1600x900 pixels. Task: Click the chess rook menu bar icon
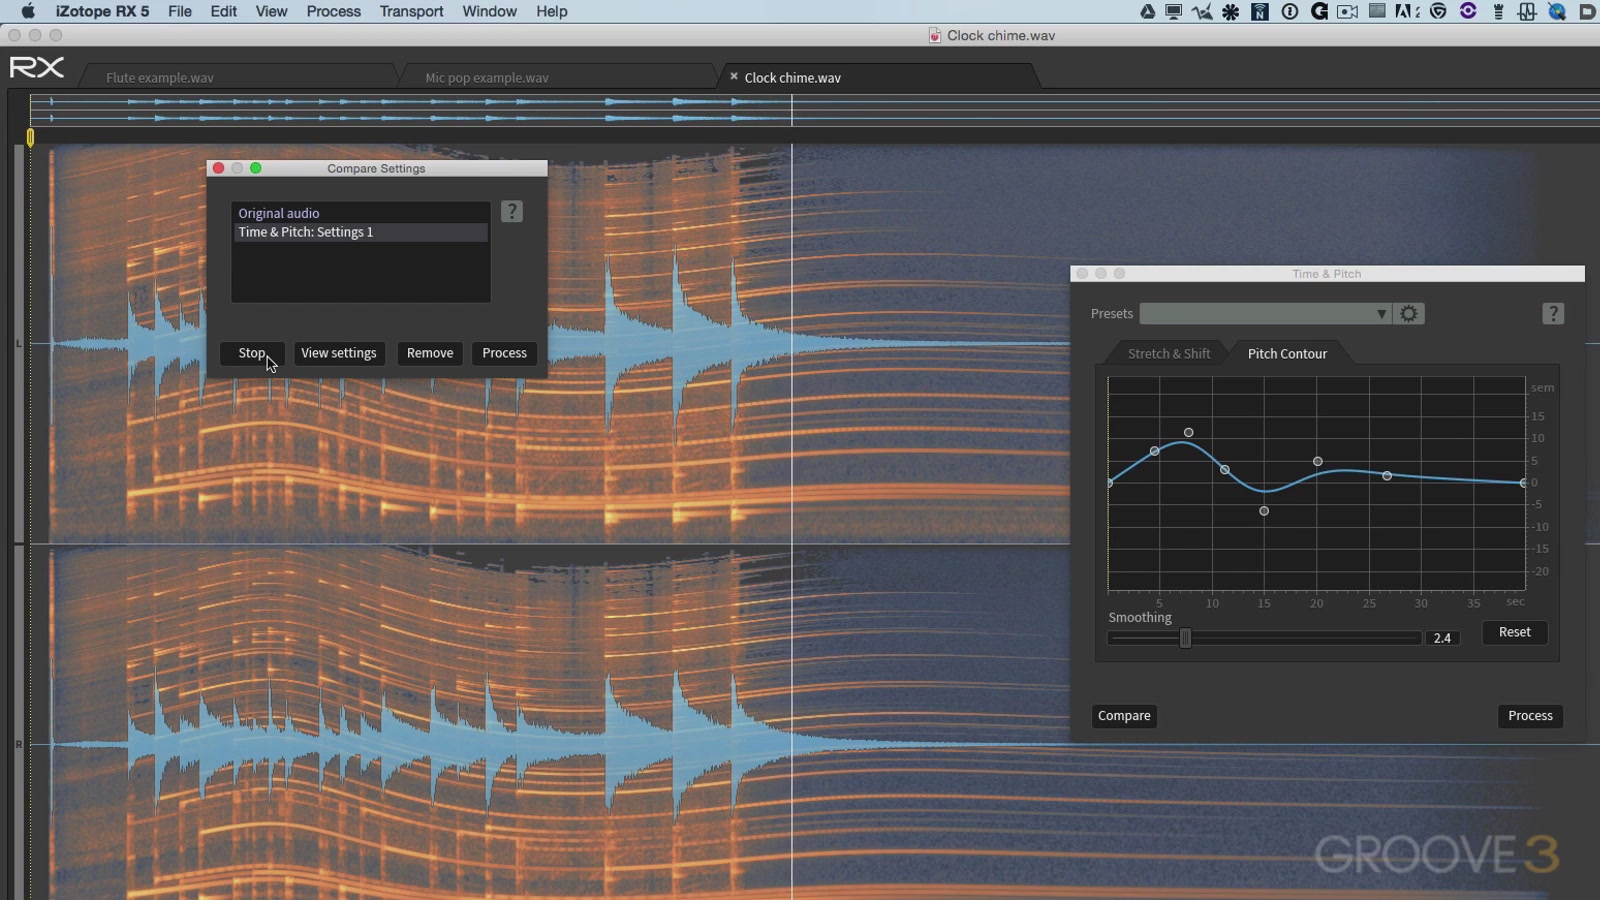(x=1498, y=11)
